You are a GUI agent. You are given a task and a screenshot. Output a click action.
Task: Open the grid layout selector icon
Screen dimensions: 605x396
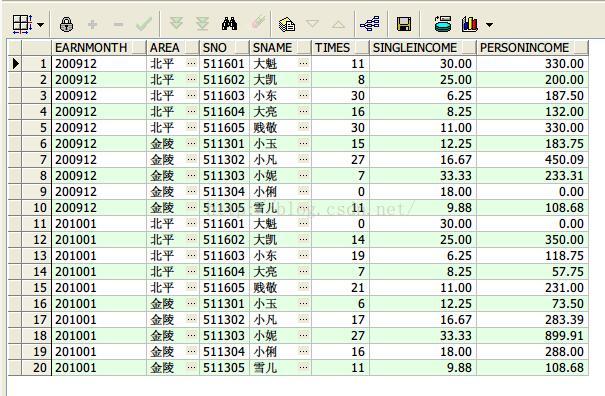(x=22, y=24)
